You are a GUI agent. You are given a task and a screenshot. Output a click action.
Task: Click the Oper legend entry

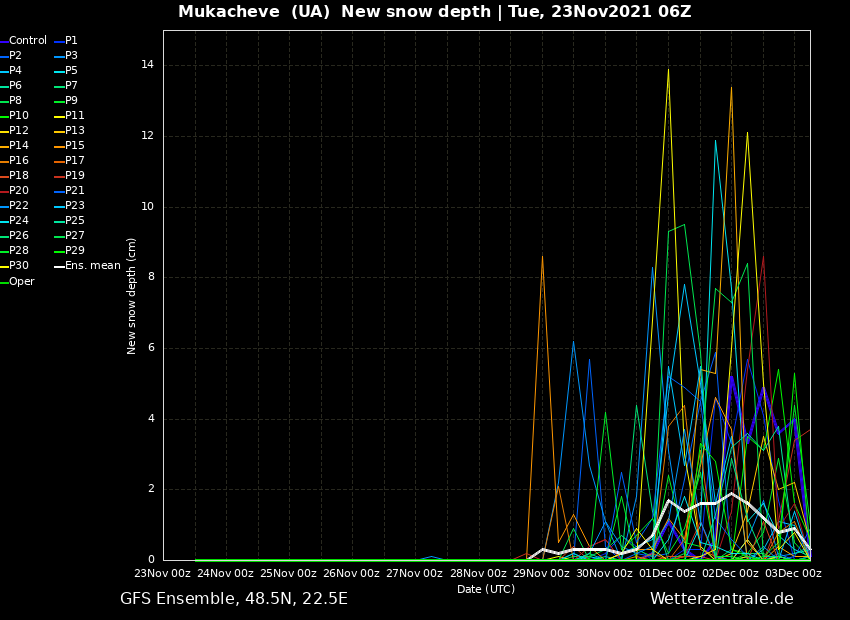click(21, 282)
